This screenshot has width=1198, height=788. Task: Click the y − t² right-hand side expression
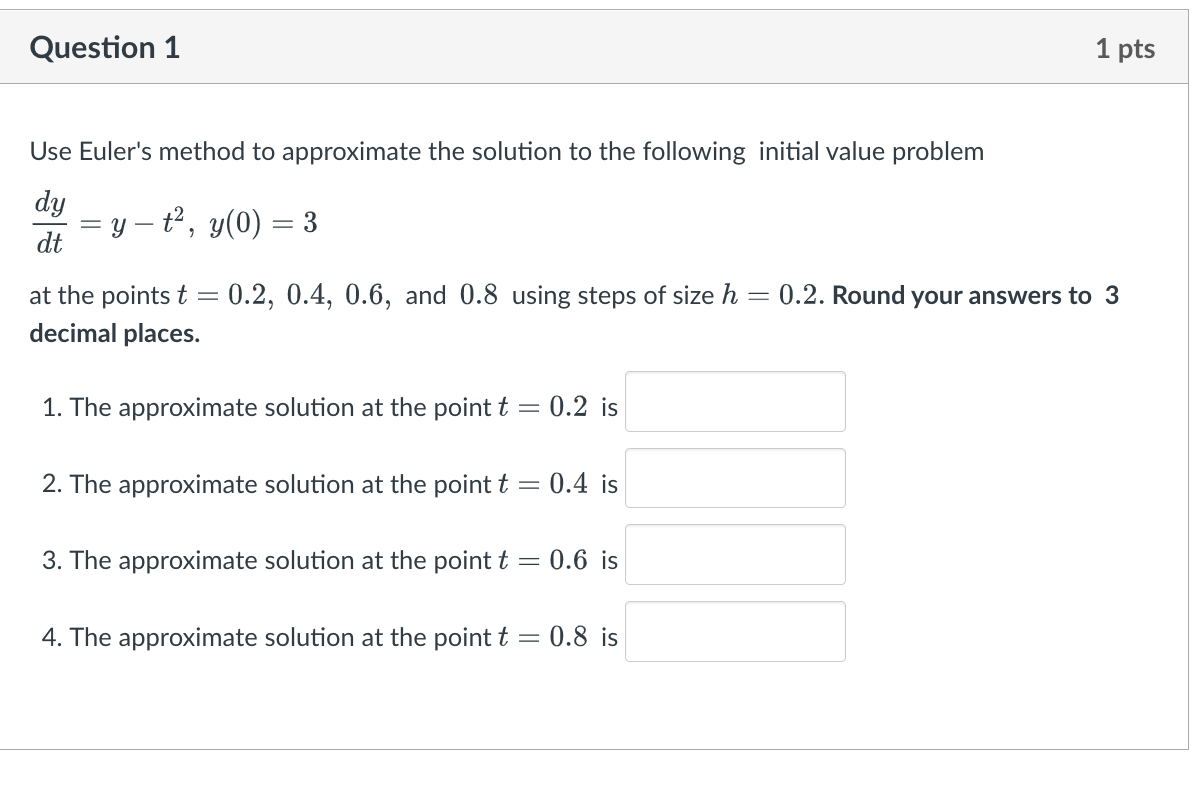coord(147,222)
